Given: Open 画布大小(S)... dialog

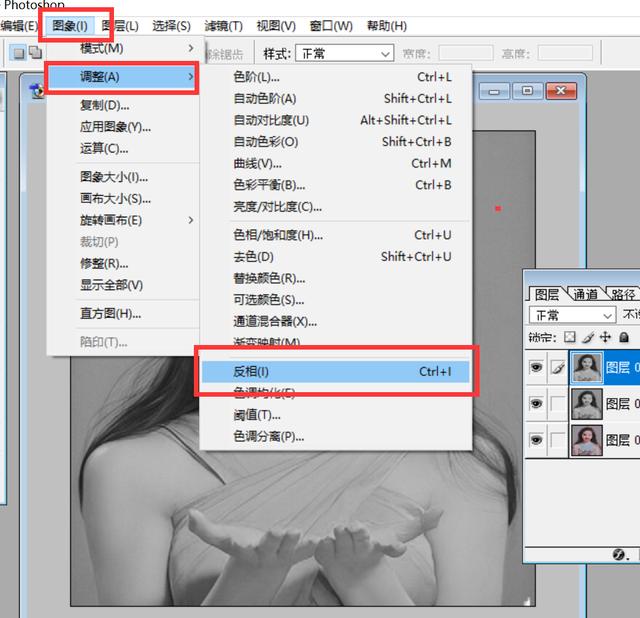Looking at the screenshot, I should click(x=122, y=199).
